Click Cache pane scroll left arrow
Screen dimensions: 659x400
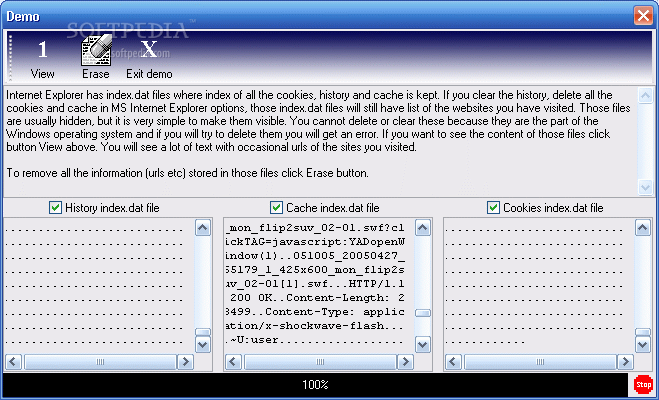click(x=234, y=362)
